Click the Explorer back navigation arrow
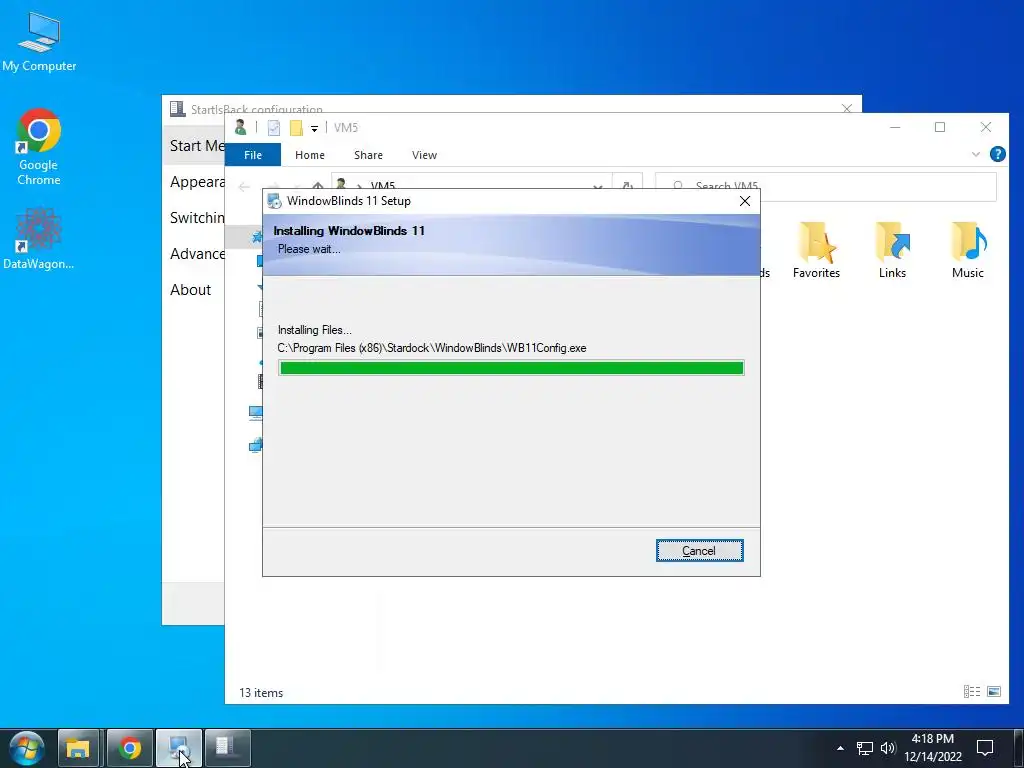The width and height of the screenshot is (1024, 768). click(x=244, y=187)
